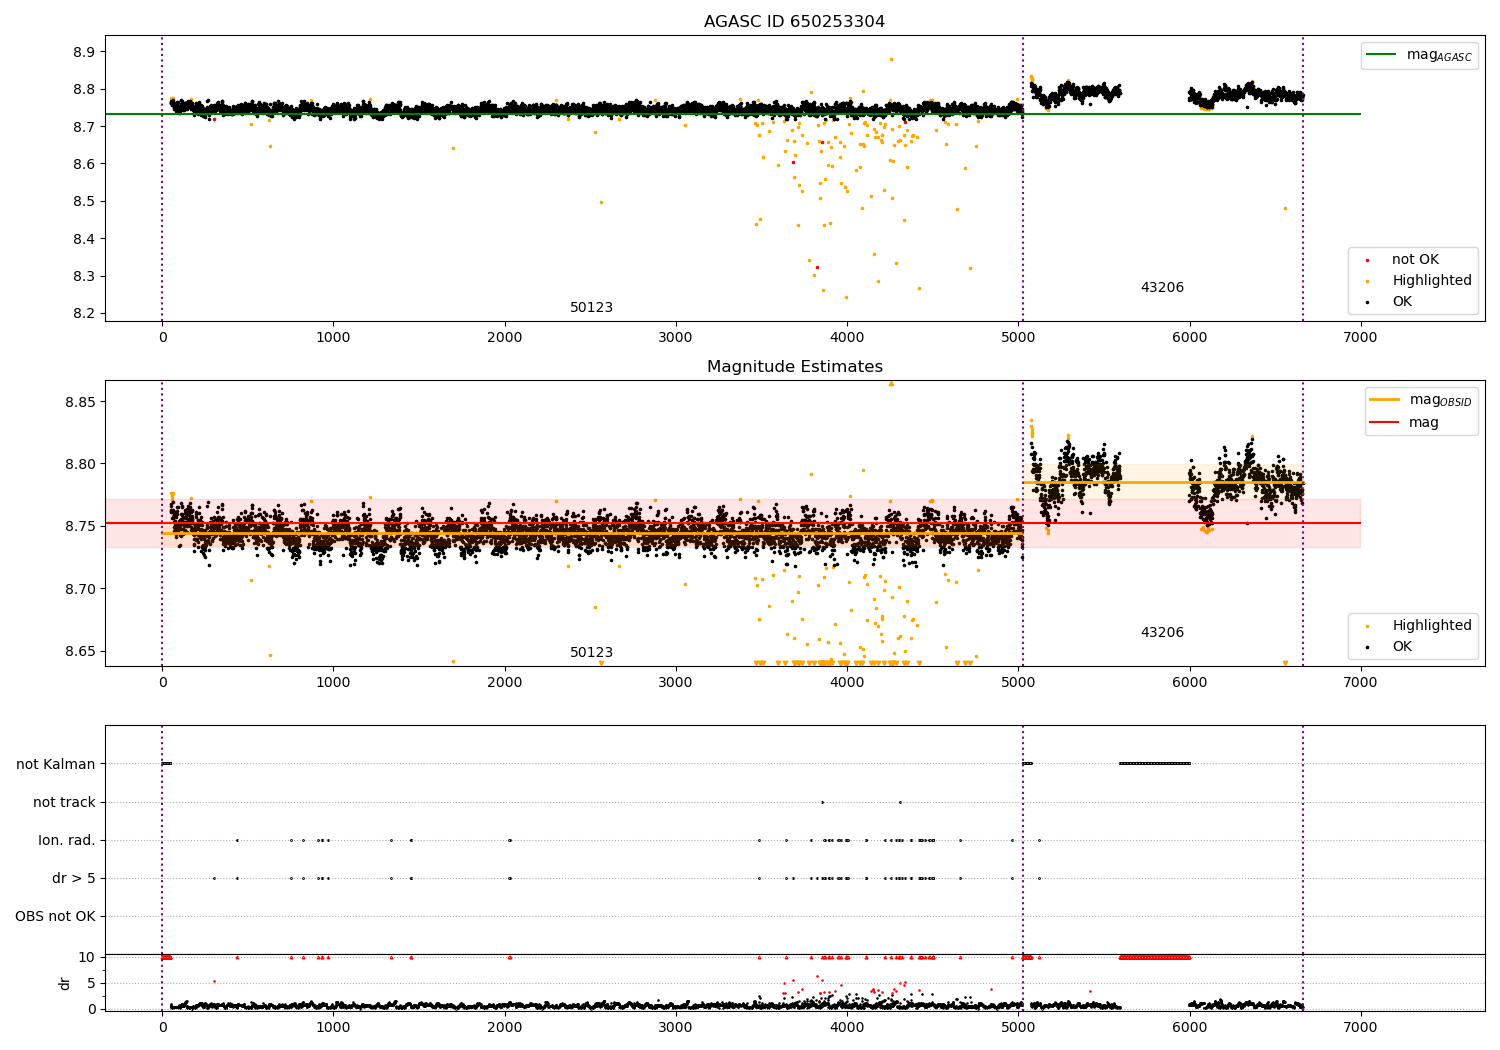1500x1050 pixels.
Task: Click the '6000' tick under the top plot
Action: (x=1189, y=337)
